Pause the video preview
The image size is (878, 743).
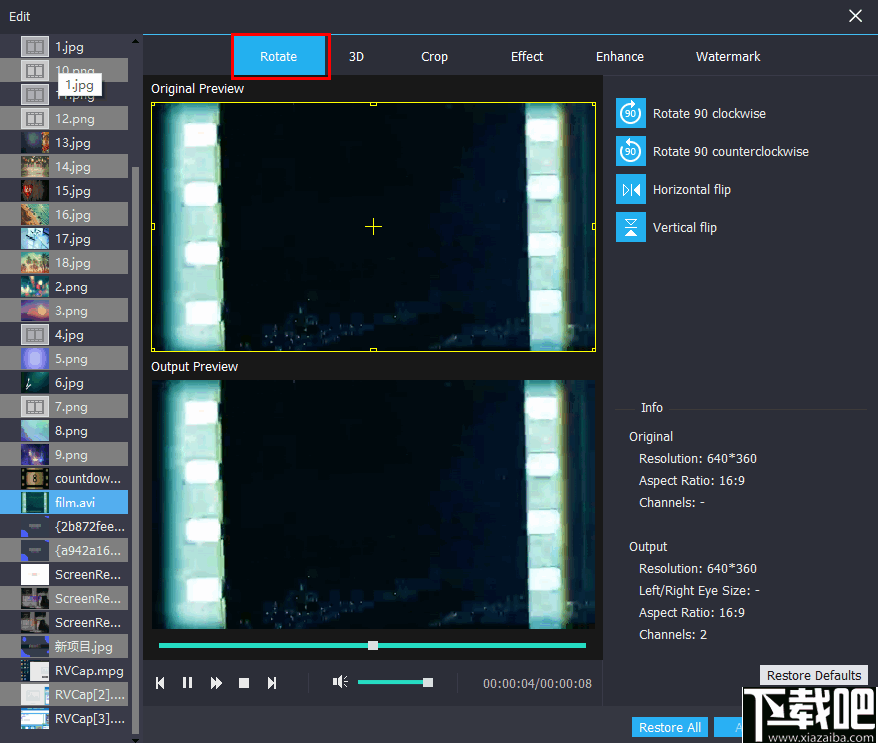[187, 682]
